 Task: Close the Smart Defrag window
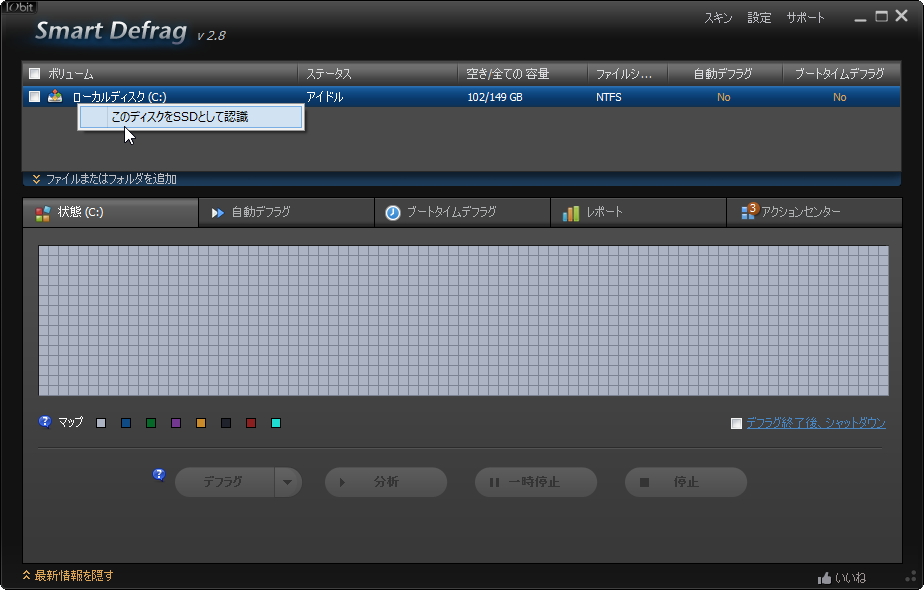(x=902, y=16)
